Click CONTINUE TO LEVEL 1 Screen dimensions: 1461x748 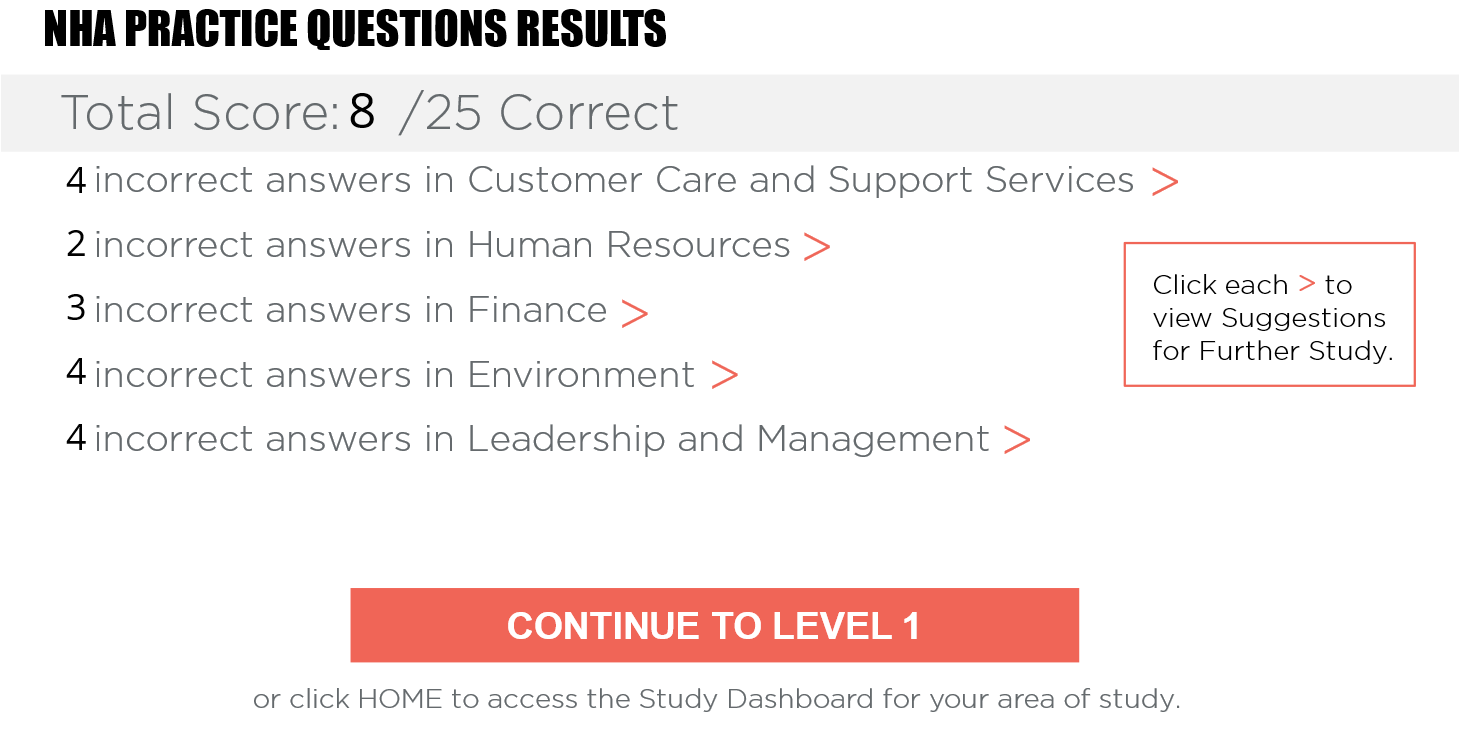[714, 625]
